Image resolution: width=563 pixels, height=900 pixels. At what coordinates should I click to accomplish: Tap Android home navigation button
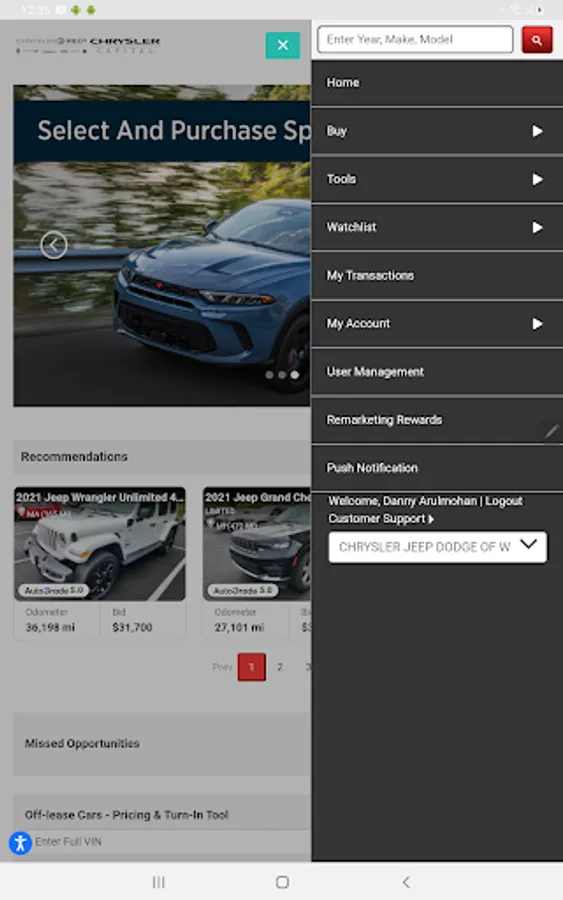coord(282,882)
